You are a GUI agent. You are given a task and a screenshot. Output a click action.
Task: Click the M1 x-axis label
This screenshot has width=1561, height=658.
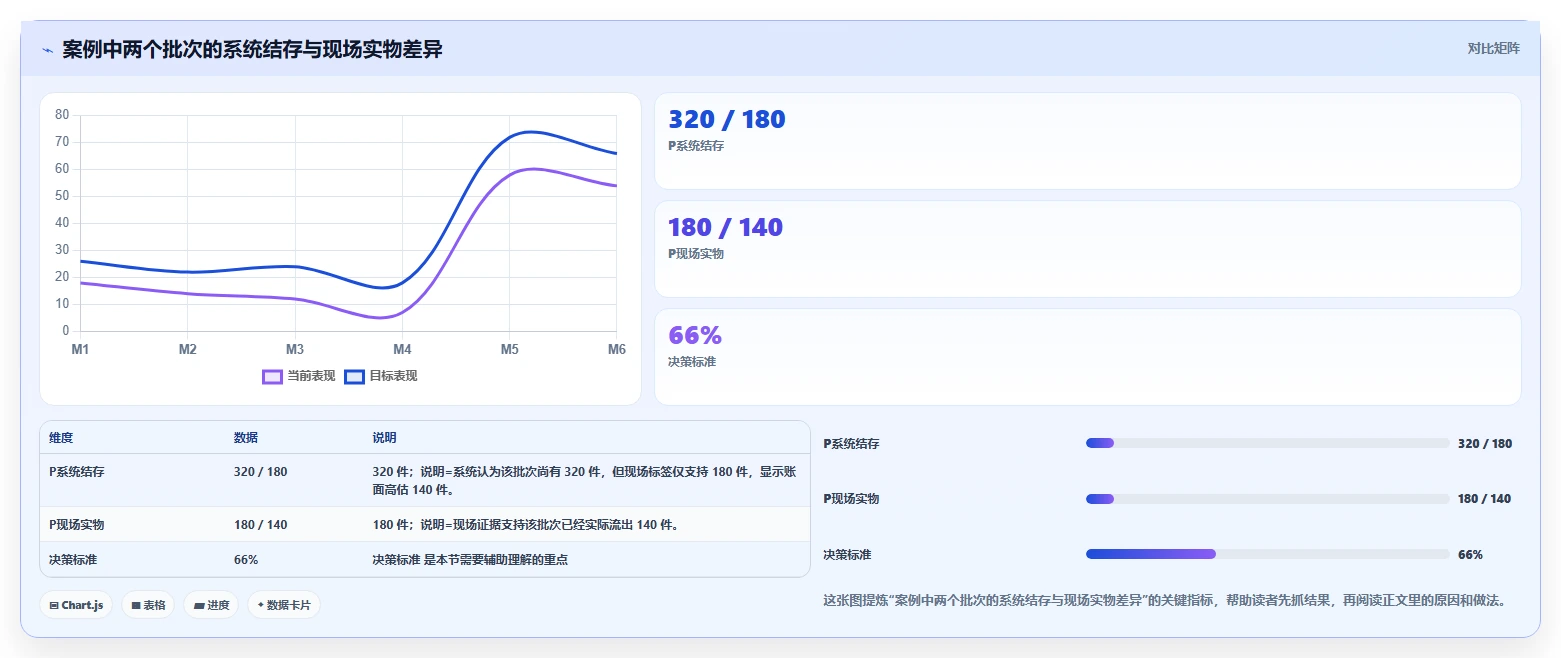coord(80,349)
